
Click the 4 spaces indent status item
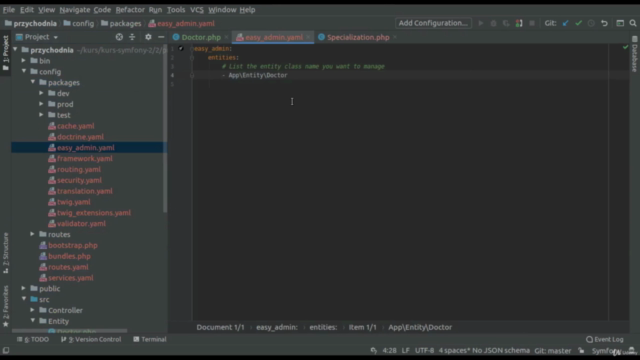455,351
